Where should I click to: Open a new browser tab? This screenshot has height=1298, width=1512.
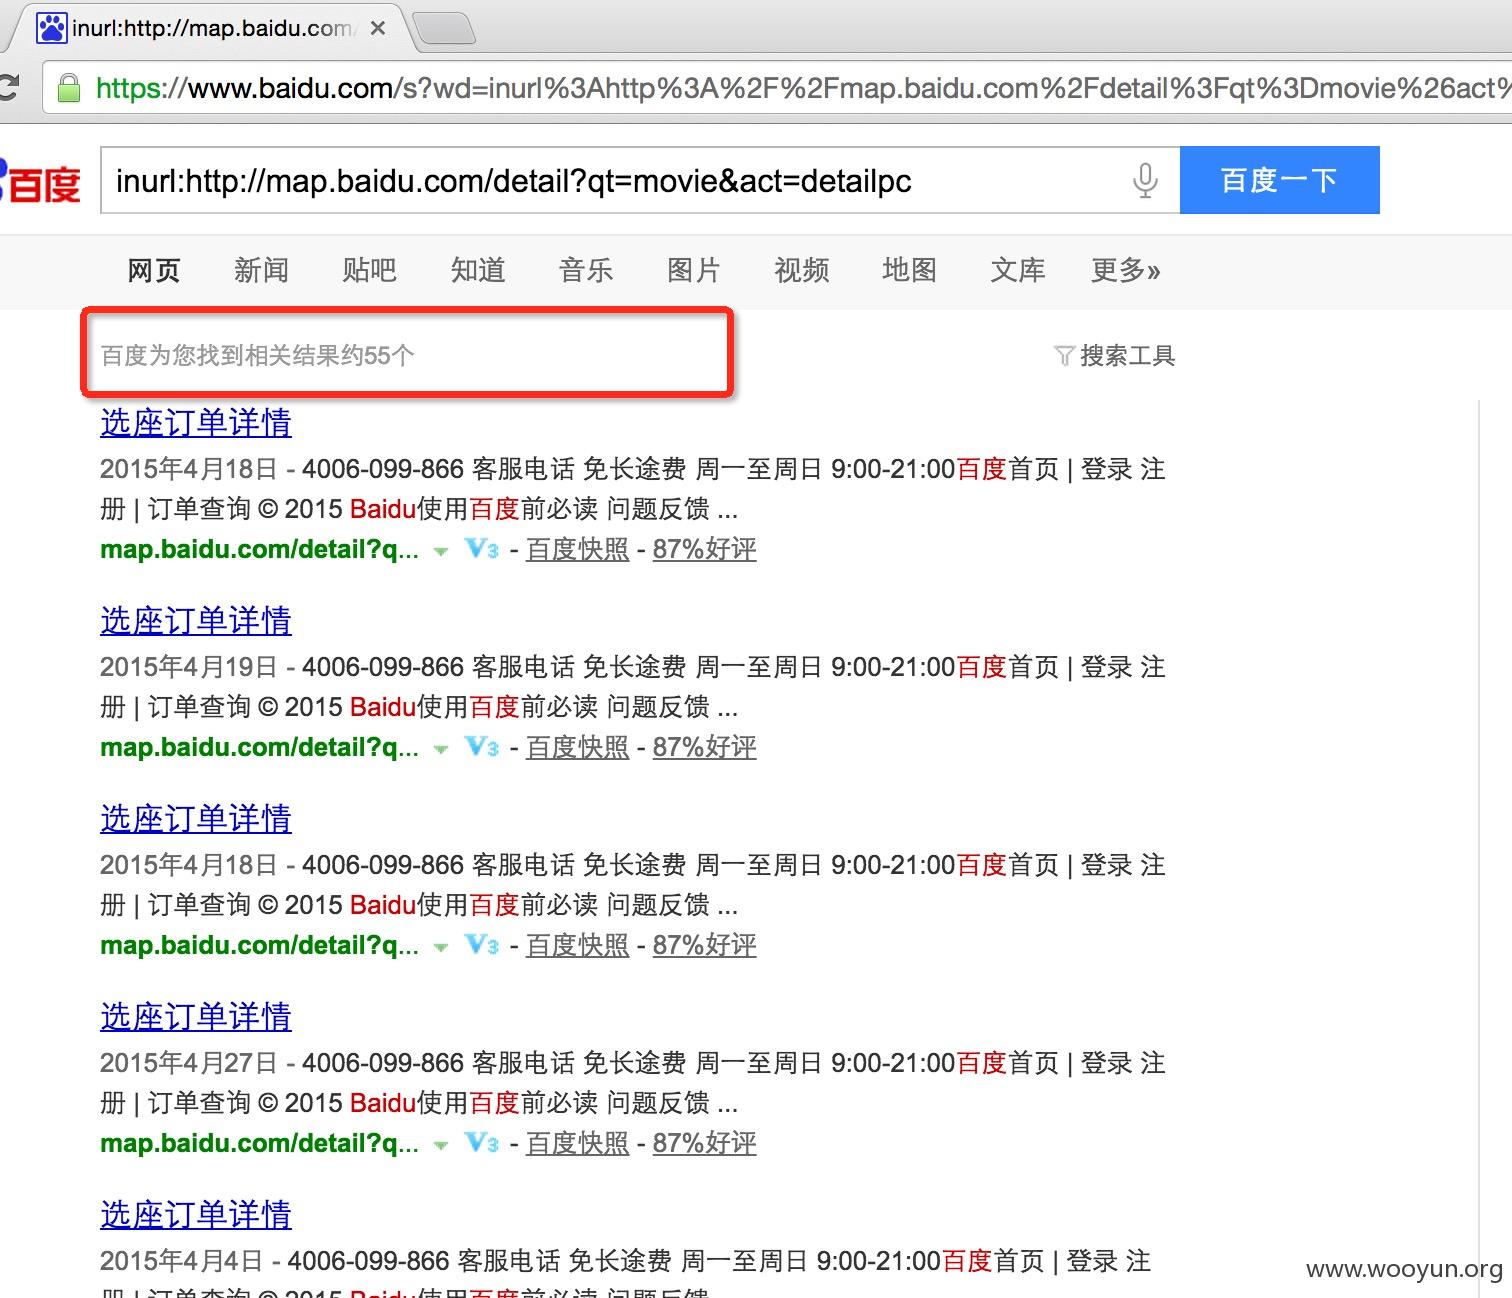(x=445, y=29)
